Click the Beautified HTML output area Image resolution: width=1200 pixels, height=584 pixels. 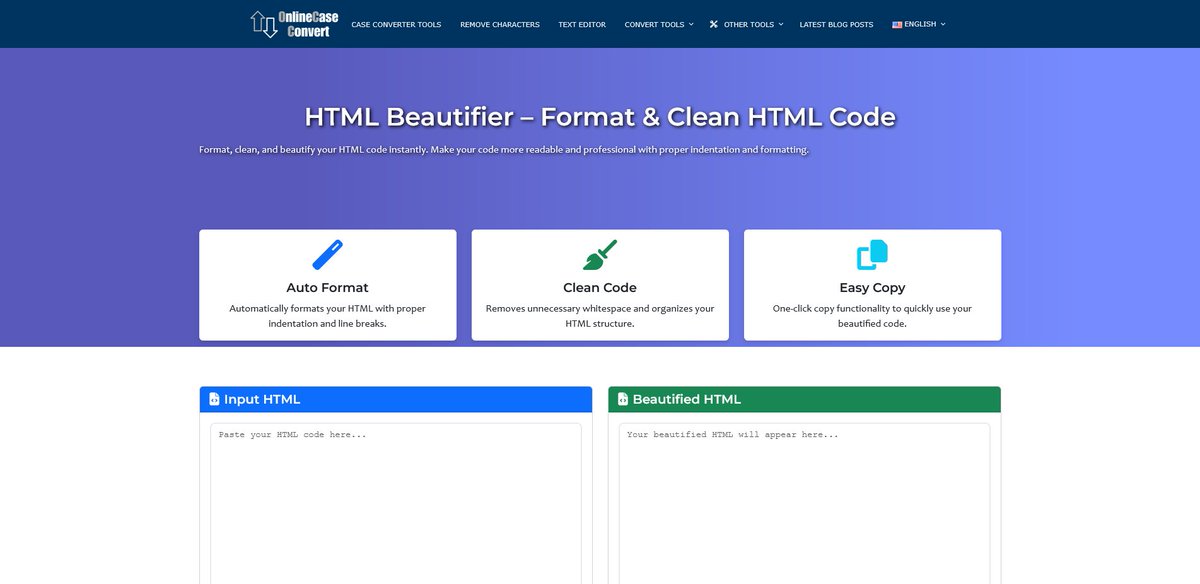(x=804, y=503)
